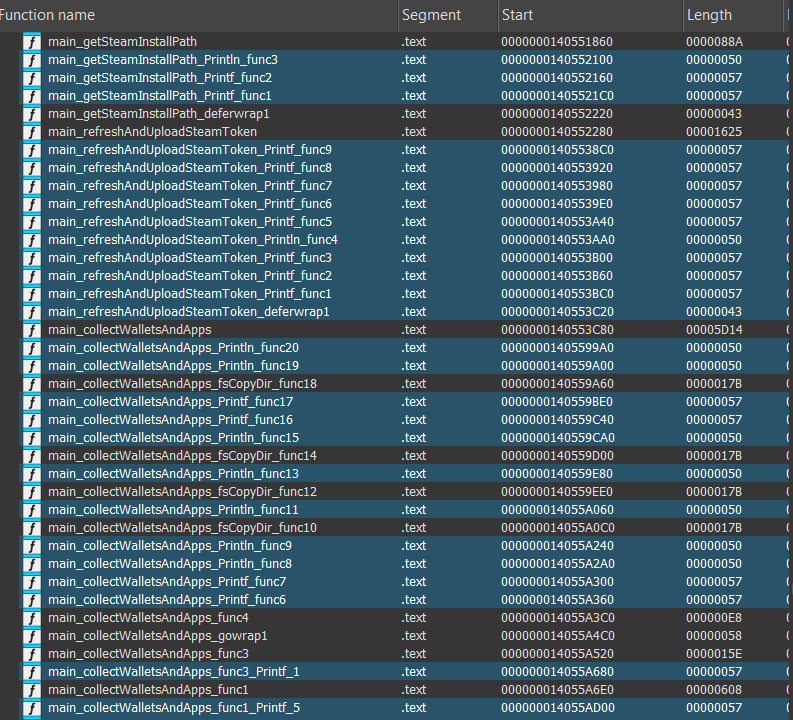Click start address 000000014055A3C0
Image resolution: width=793 pixels, height=720 pixels.
pyautogui.click(x=557, y=618)
